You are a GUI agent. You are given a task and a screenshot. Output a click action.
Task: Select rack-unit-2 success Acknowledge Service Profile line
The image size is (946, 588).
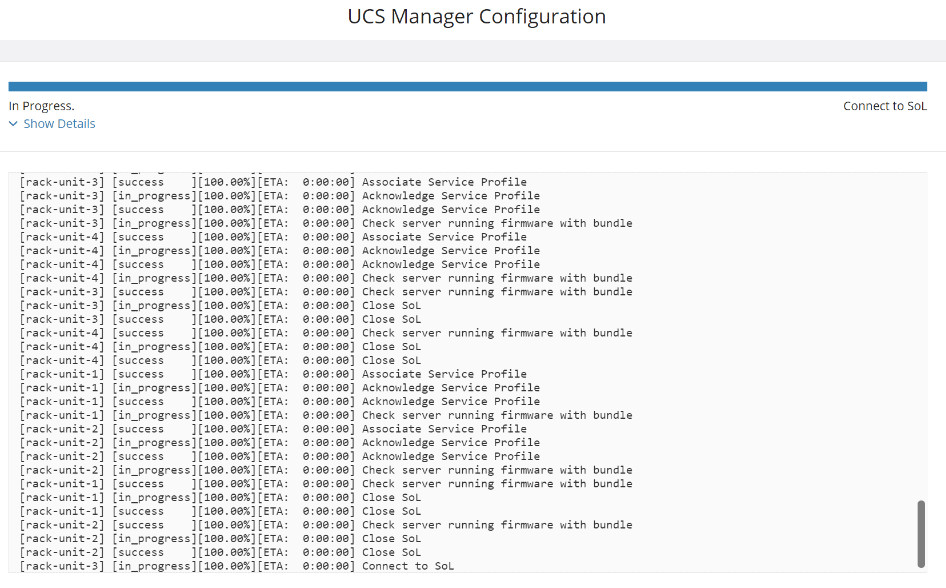(280, 457)
